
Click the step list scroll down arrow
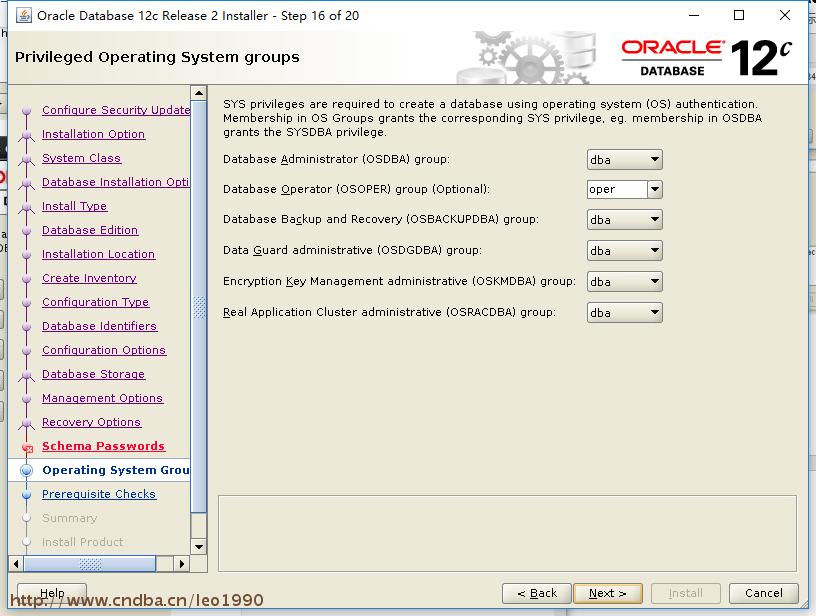(199, 547)
